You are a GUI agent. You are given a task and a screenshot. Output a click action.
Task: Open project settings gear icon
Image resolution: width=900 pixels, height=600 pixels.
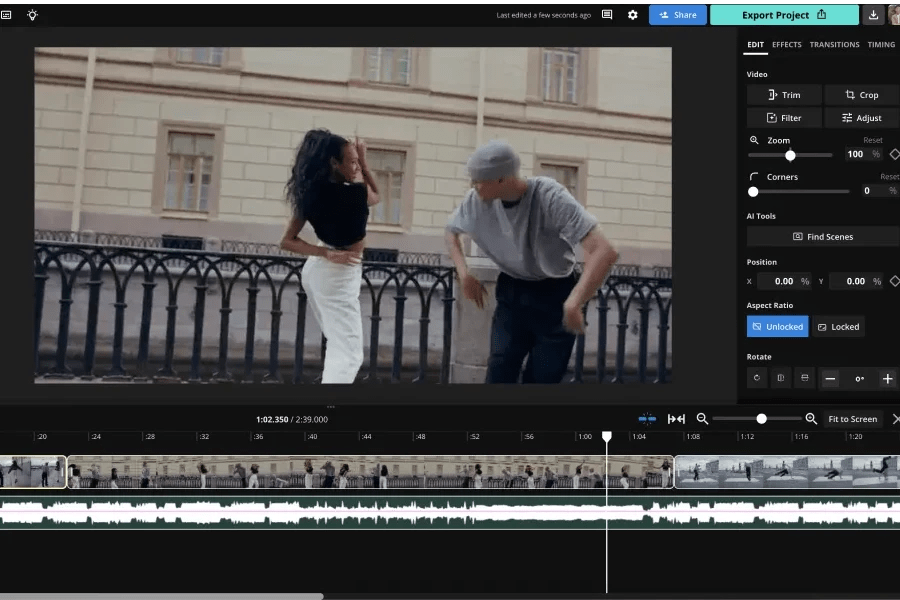click(632, 15)
